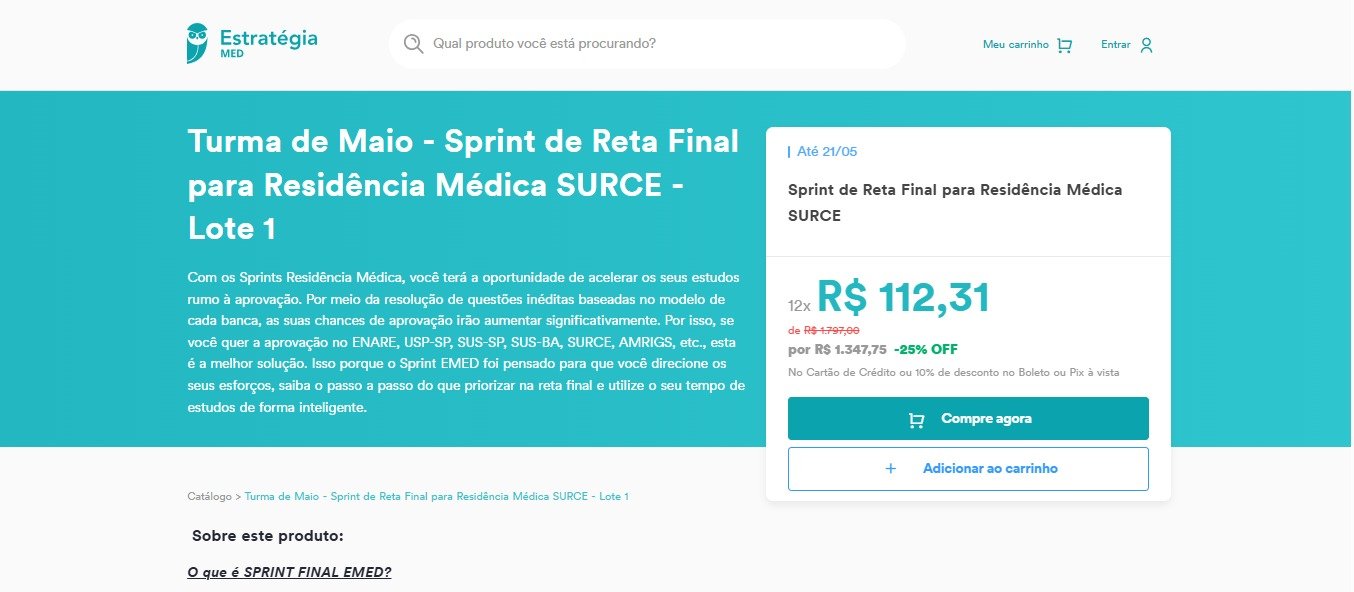Click the Estratégia MED owl logo icon
The image size is (1354, 592).
[198, 43]
